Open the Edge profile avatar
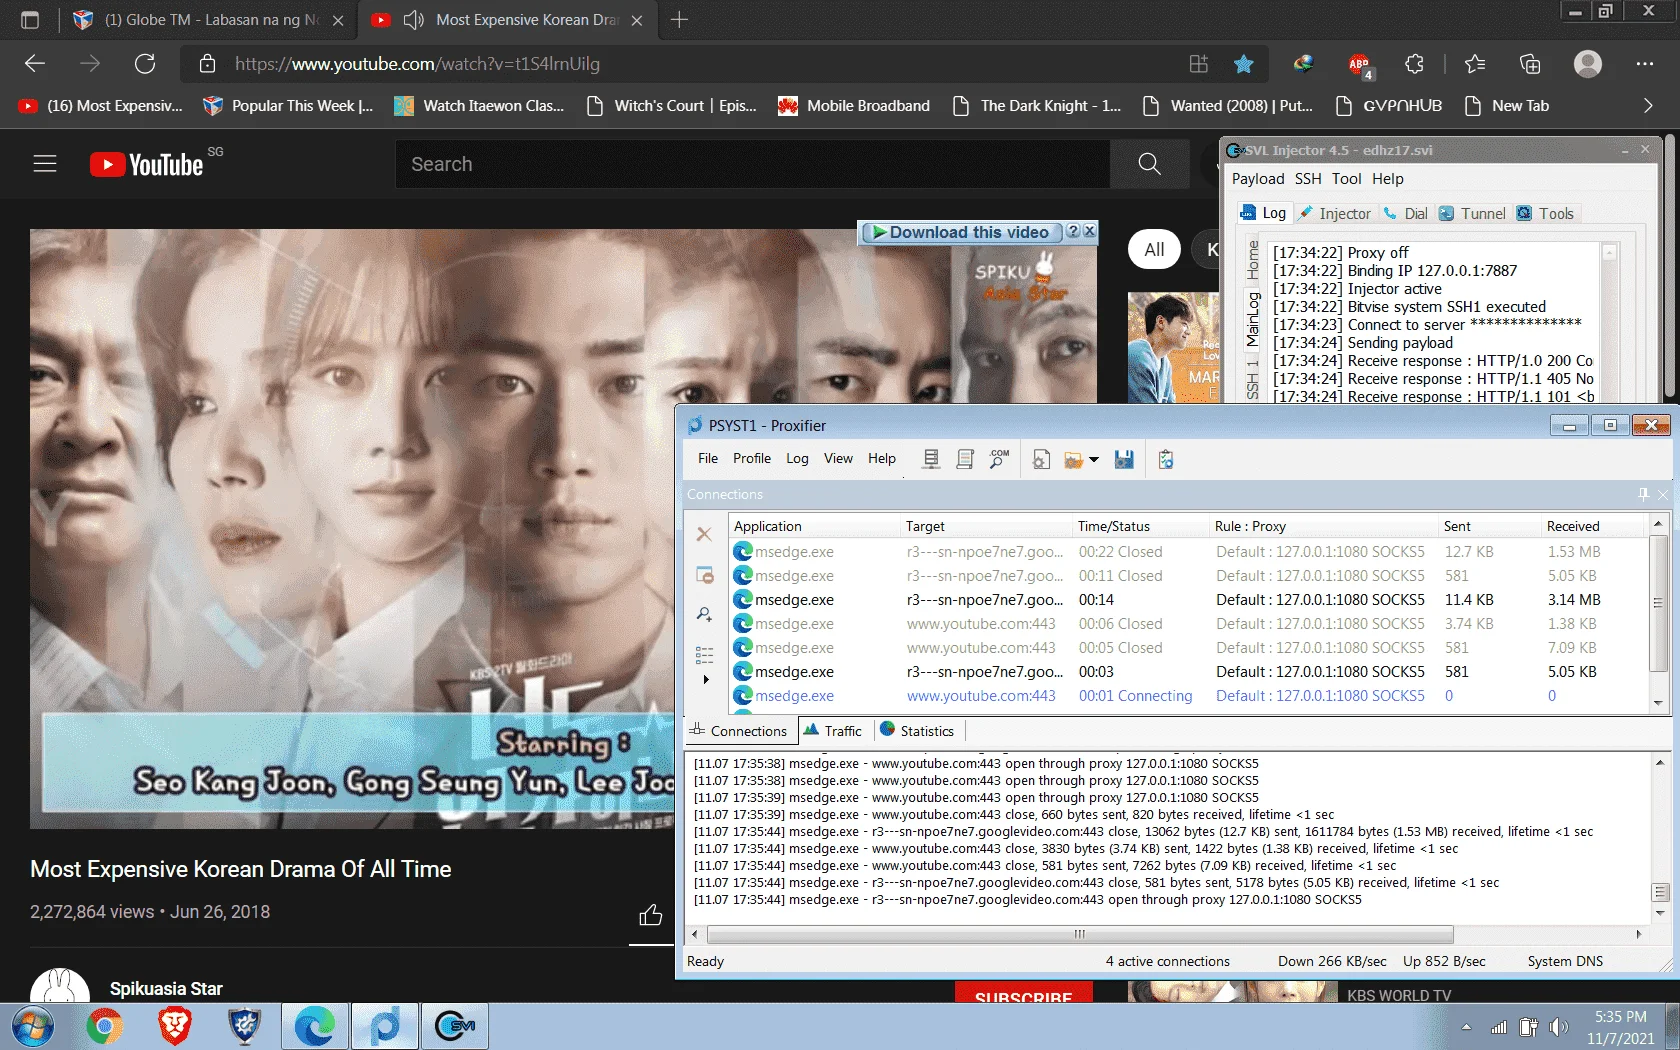This screenshot has width=1680, height=1050. tap(1588, 64)
